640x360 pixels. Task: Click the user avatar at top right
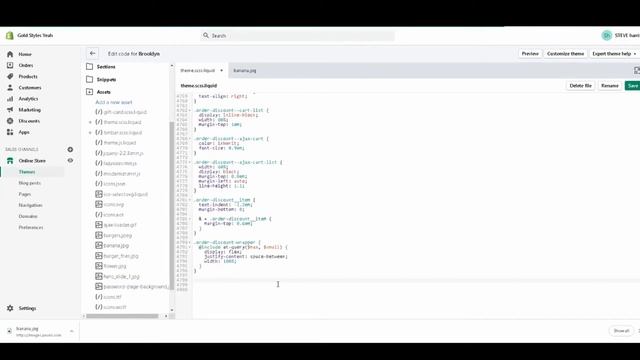607,36
